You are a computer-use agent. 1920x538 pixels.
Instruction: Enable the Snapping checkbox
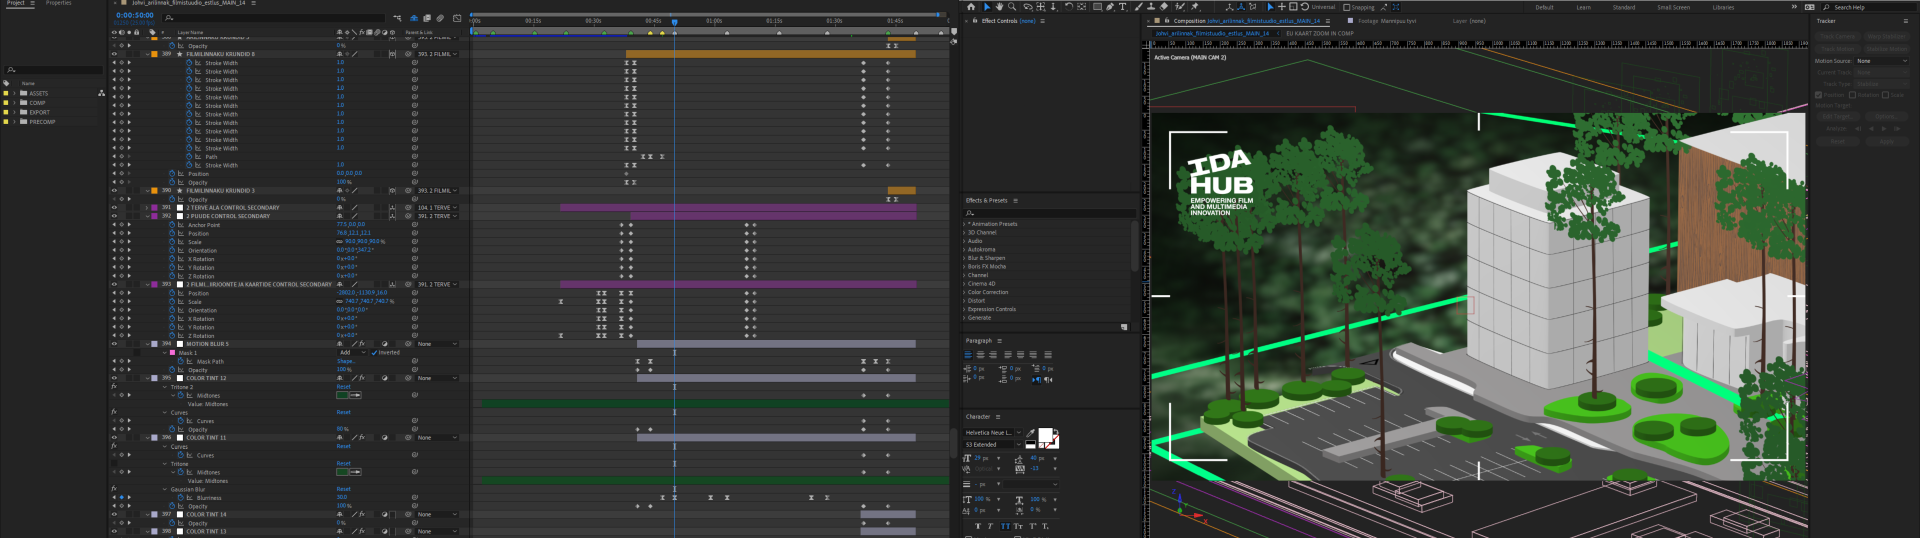1346,7
